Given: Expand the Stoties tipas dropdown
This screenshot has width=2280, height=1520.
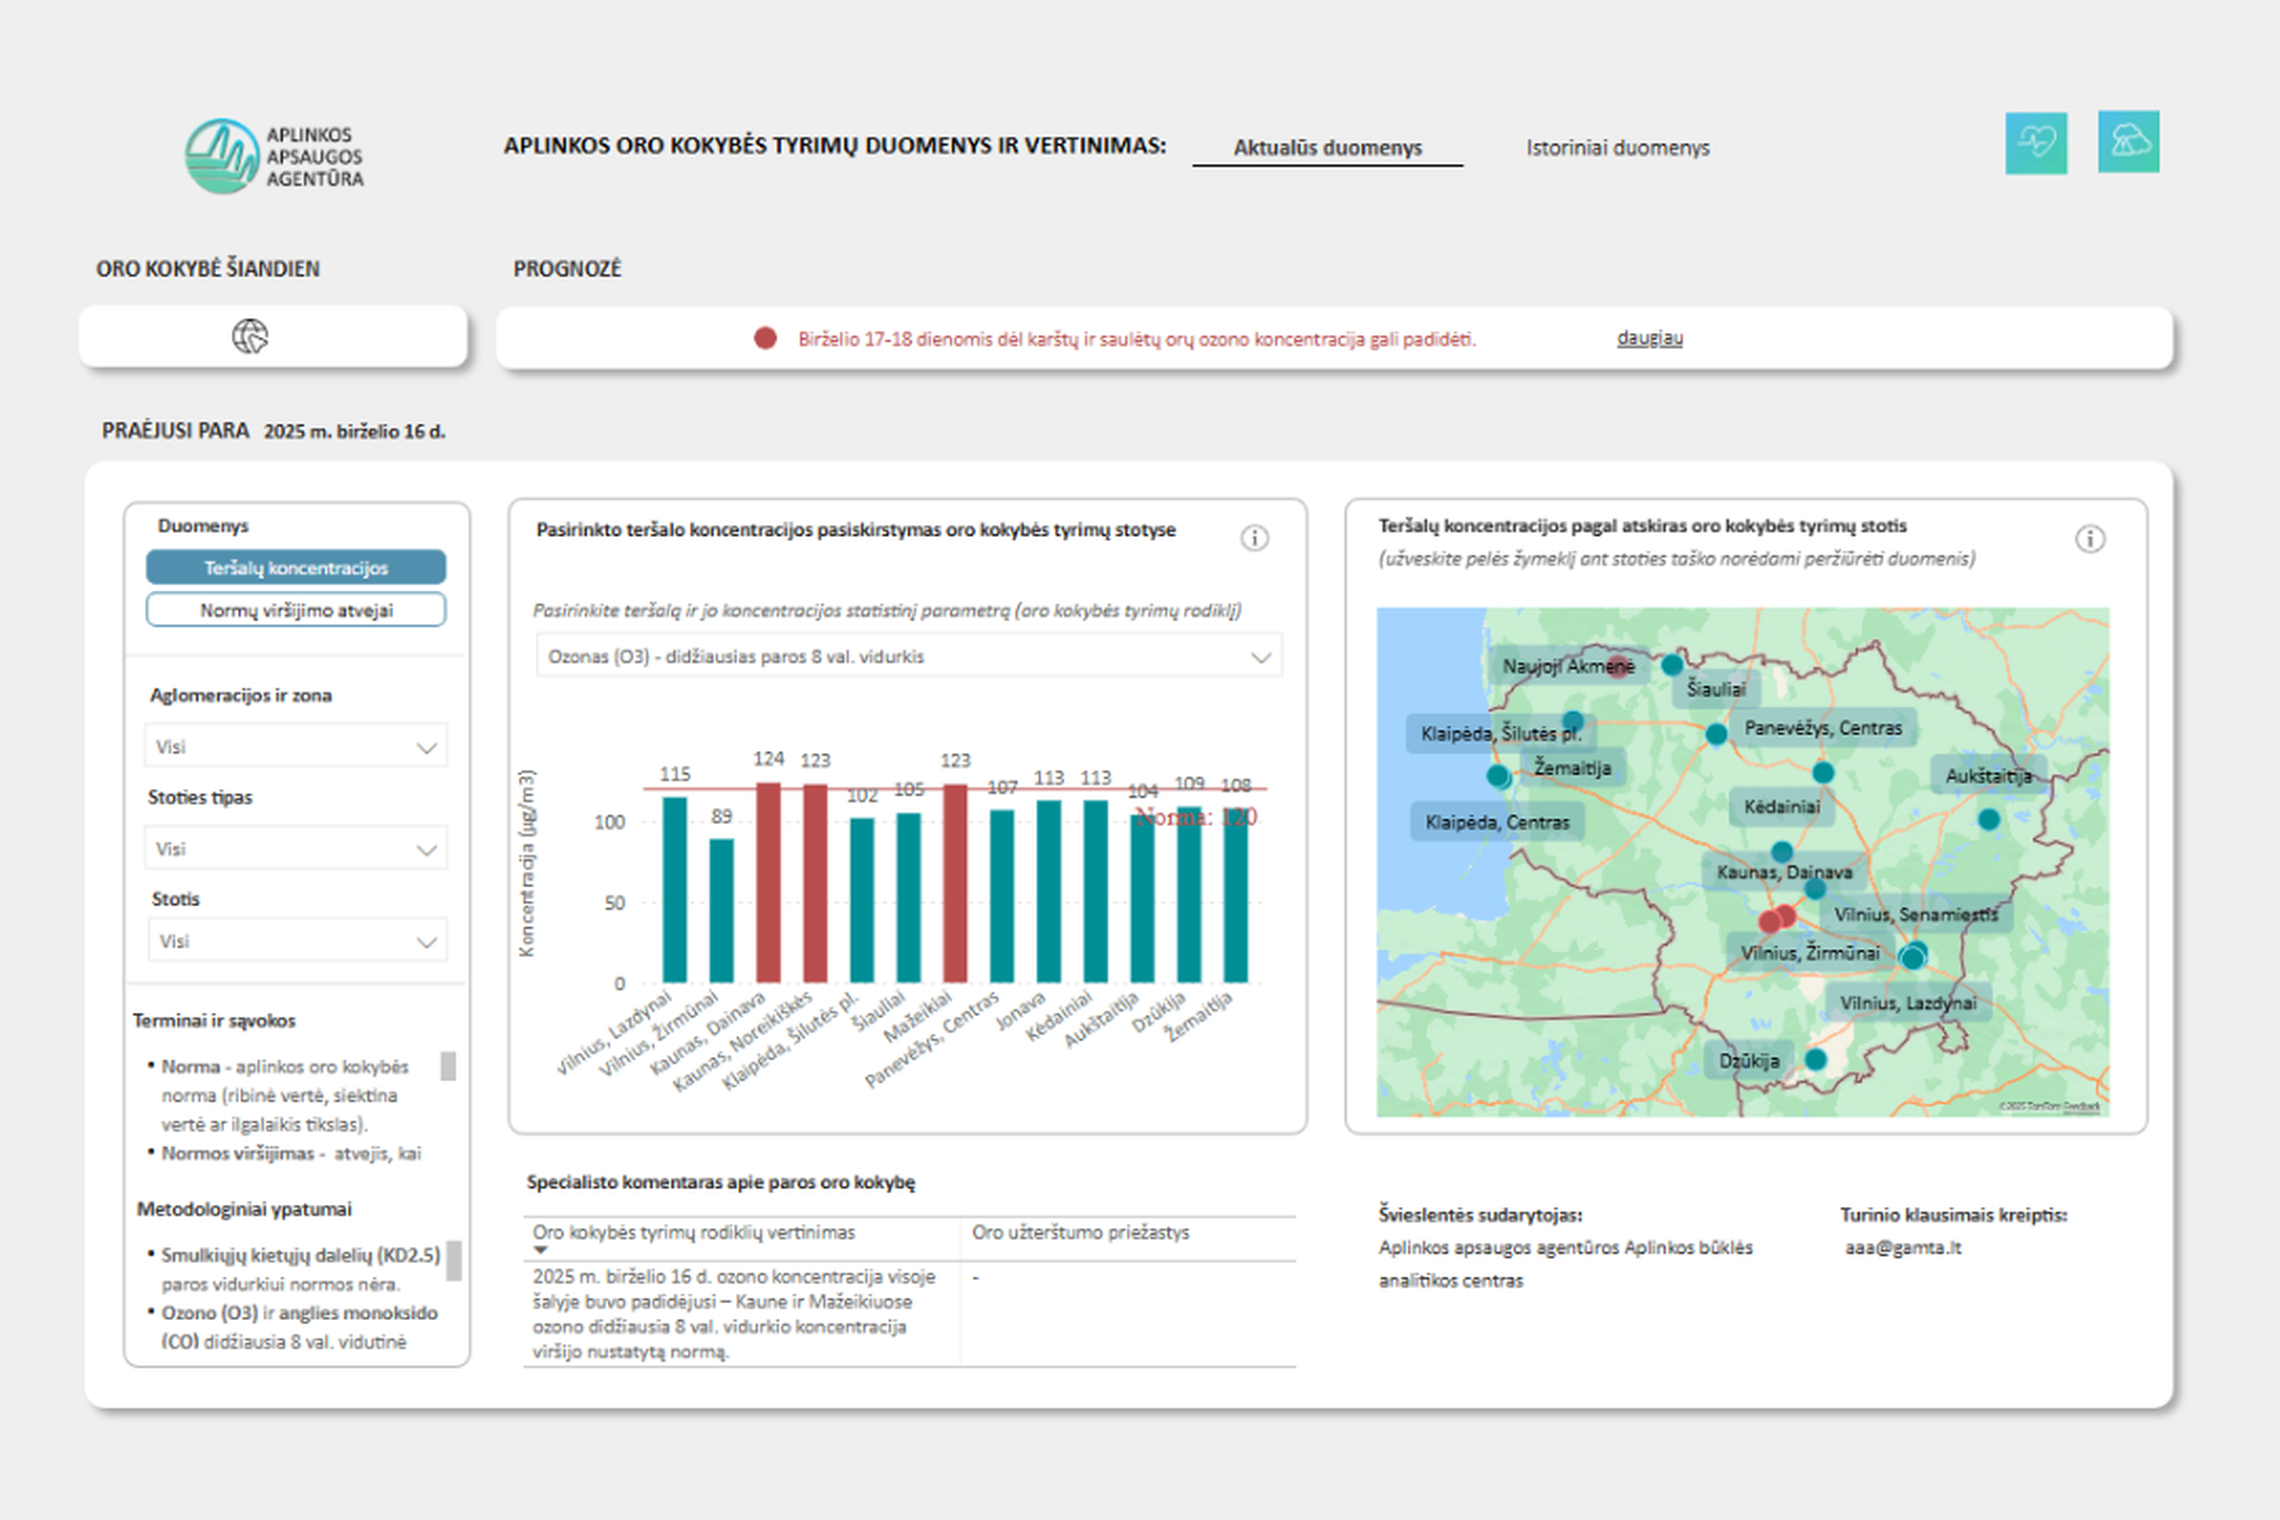Looking at the screenshot, I should tap(297, 849).
